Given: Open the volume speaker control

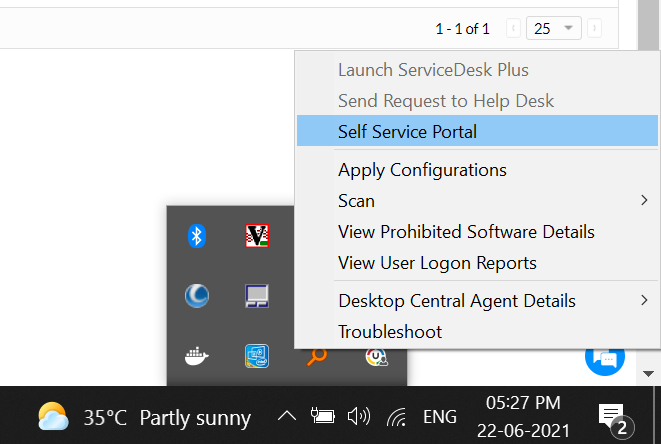Looking at the screenshot, I should coord(359,417).
